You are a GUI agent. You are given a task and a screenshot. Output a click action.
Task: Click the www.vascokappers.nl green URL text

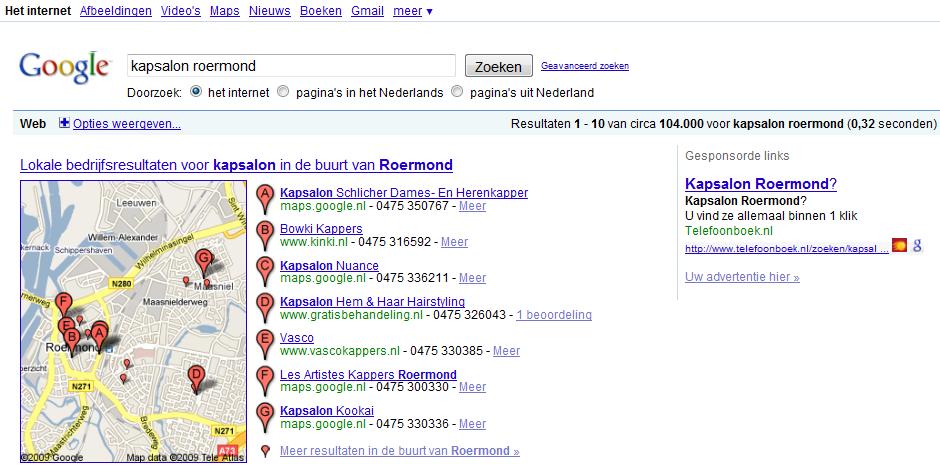point(339,351)
